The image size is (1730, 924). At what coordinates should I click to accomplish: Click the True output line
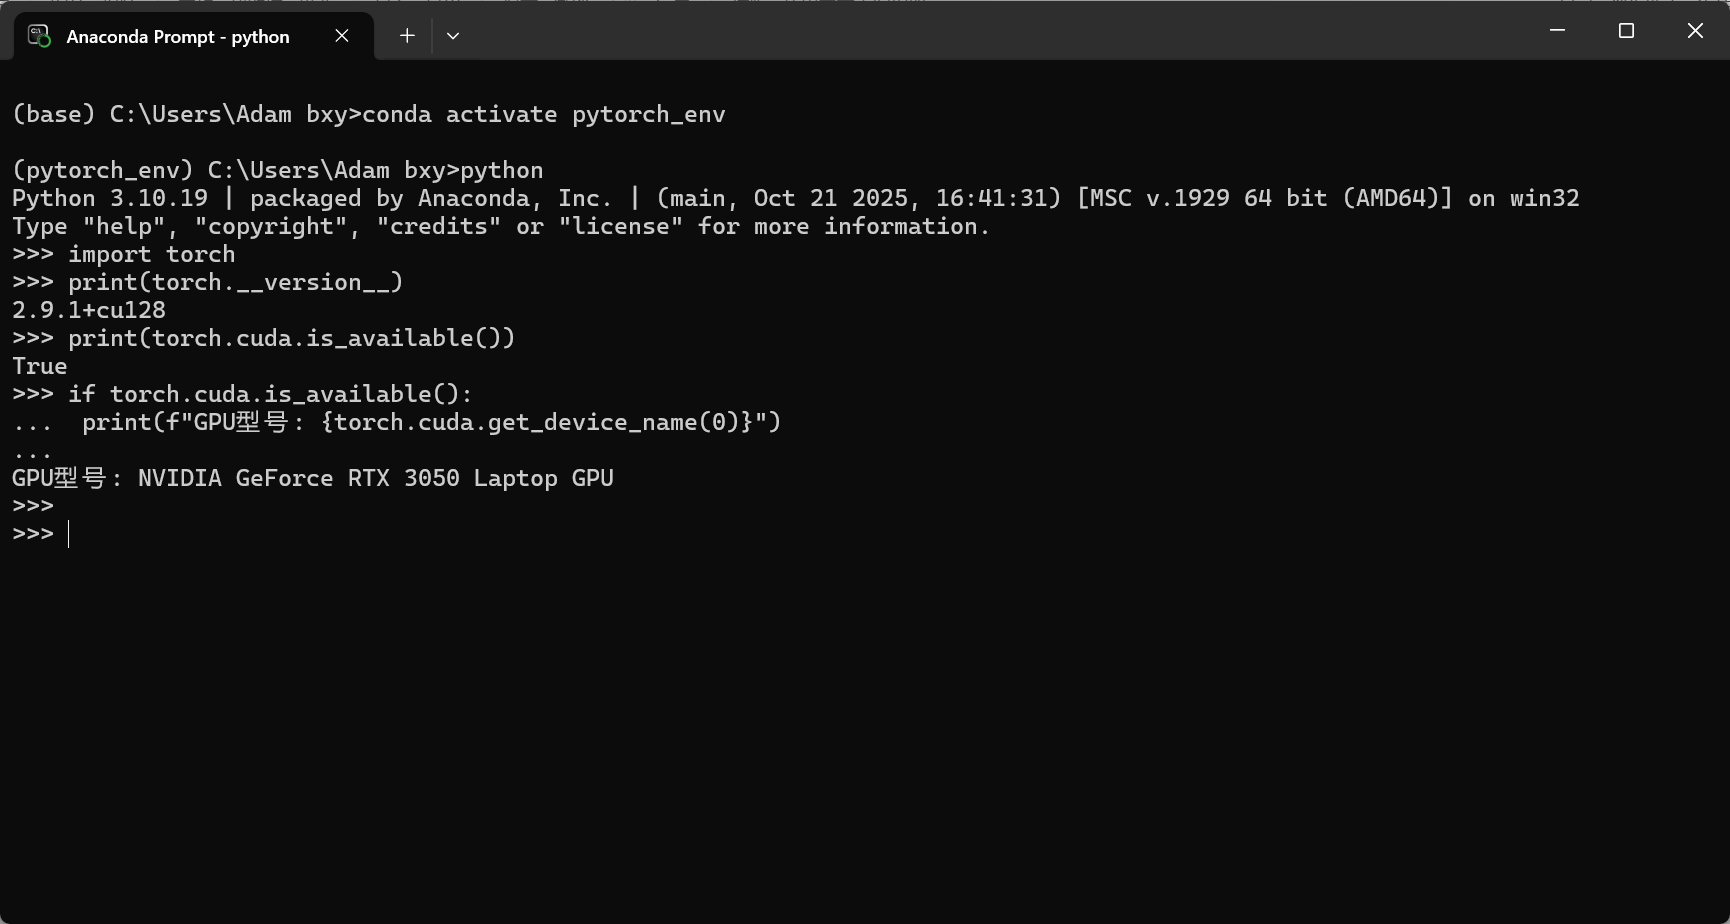pos(40,367)
